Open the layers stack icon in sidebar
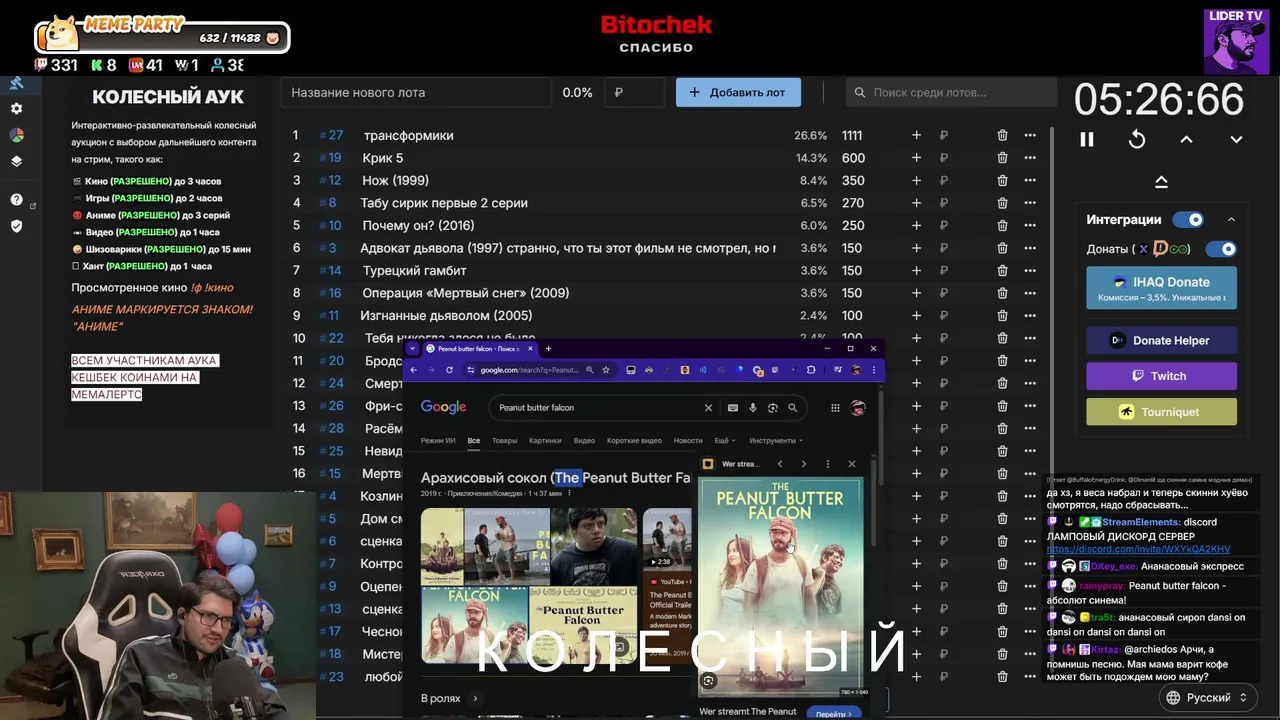1280x720 pixels. coord(16,161)
